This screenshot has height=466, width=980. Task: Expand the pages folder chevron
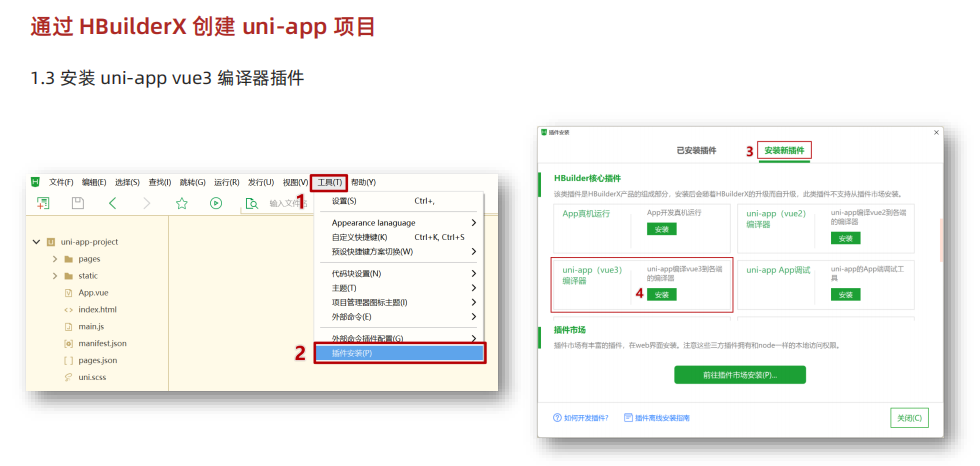click(54, 259)
